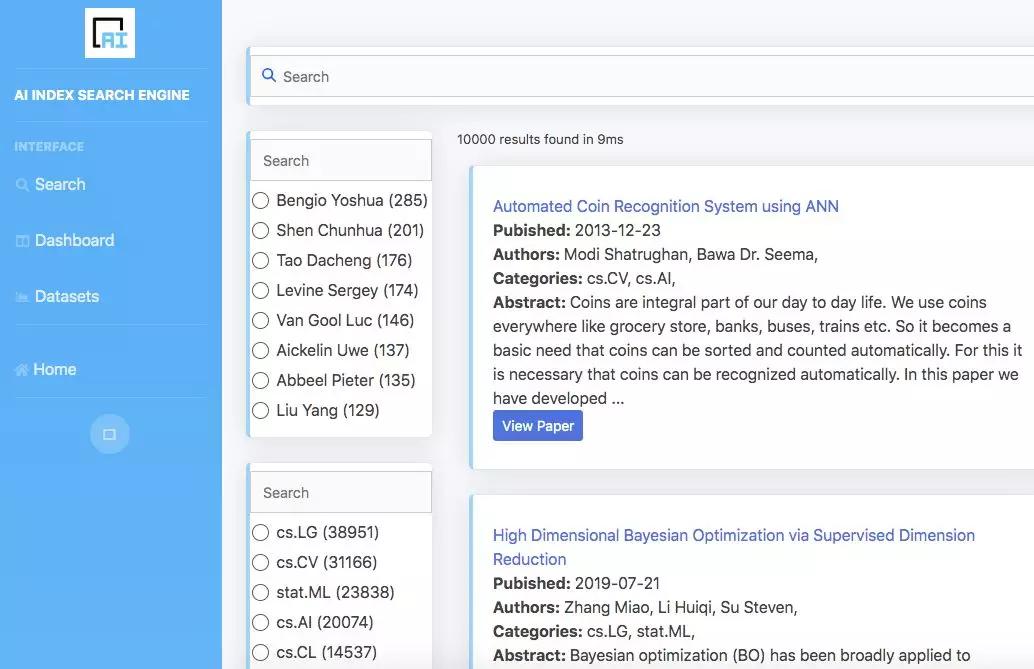
Task: Open High Dimensional Bayesian Optimization paper link
Action: 734,547
